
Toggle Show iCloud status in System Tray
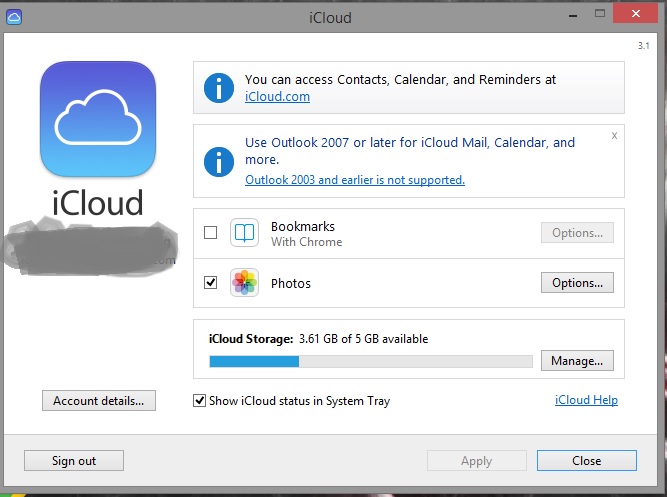200,400
